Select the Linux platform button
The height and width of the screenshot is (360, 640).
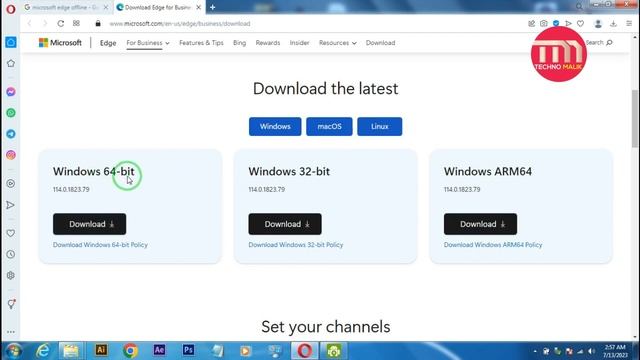380,127
